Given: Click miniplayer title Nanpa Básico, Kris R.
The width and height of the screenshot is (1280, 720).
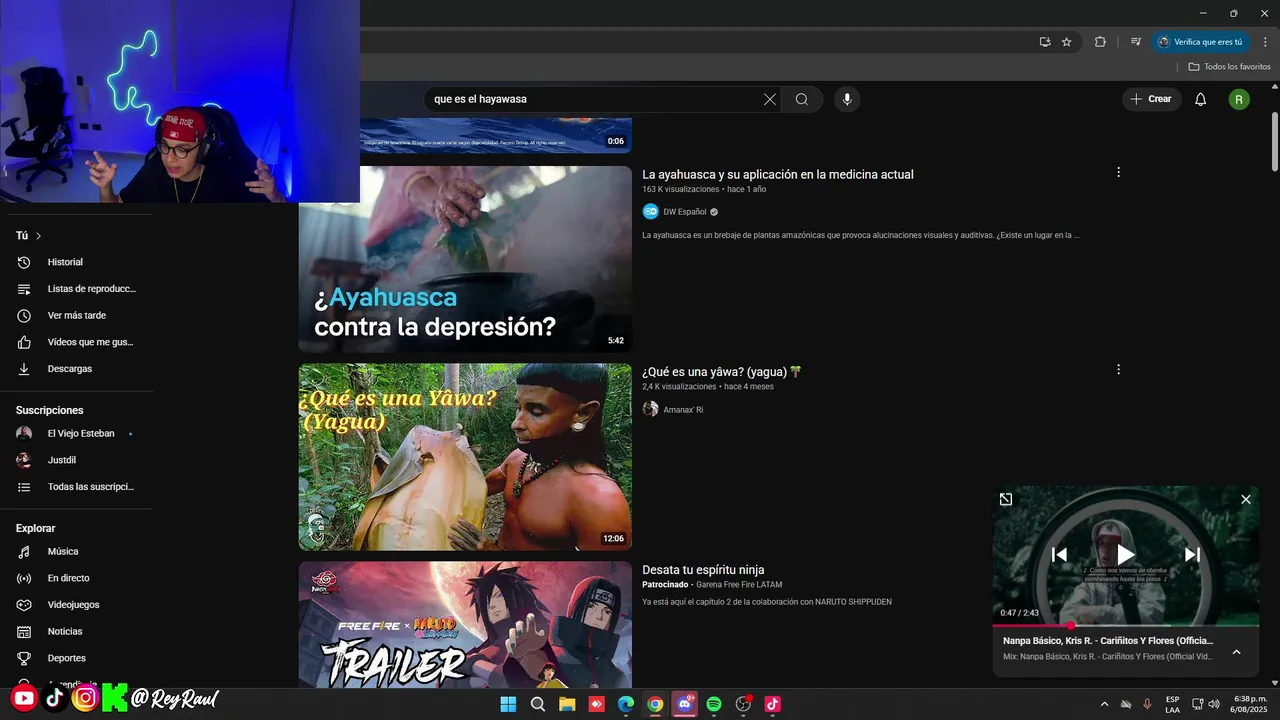Looking at the screenshot, I should 1108,641.
